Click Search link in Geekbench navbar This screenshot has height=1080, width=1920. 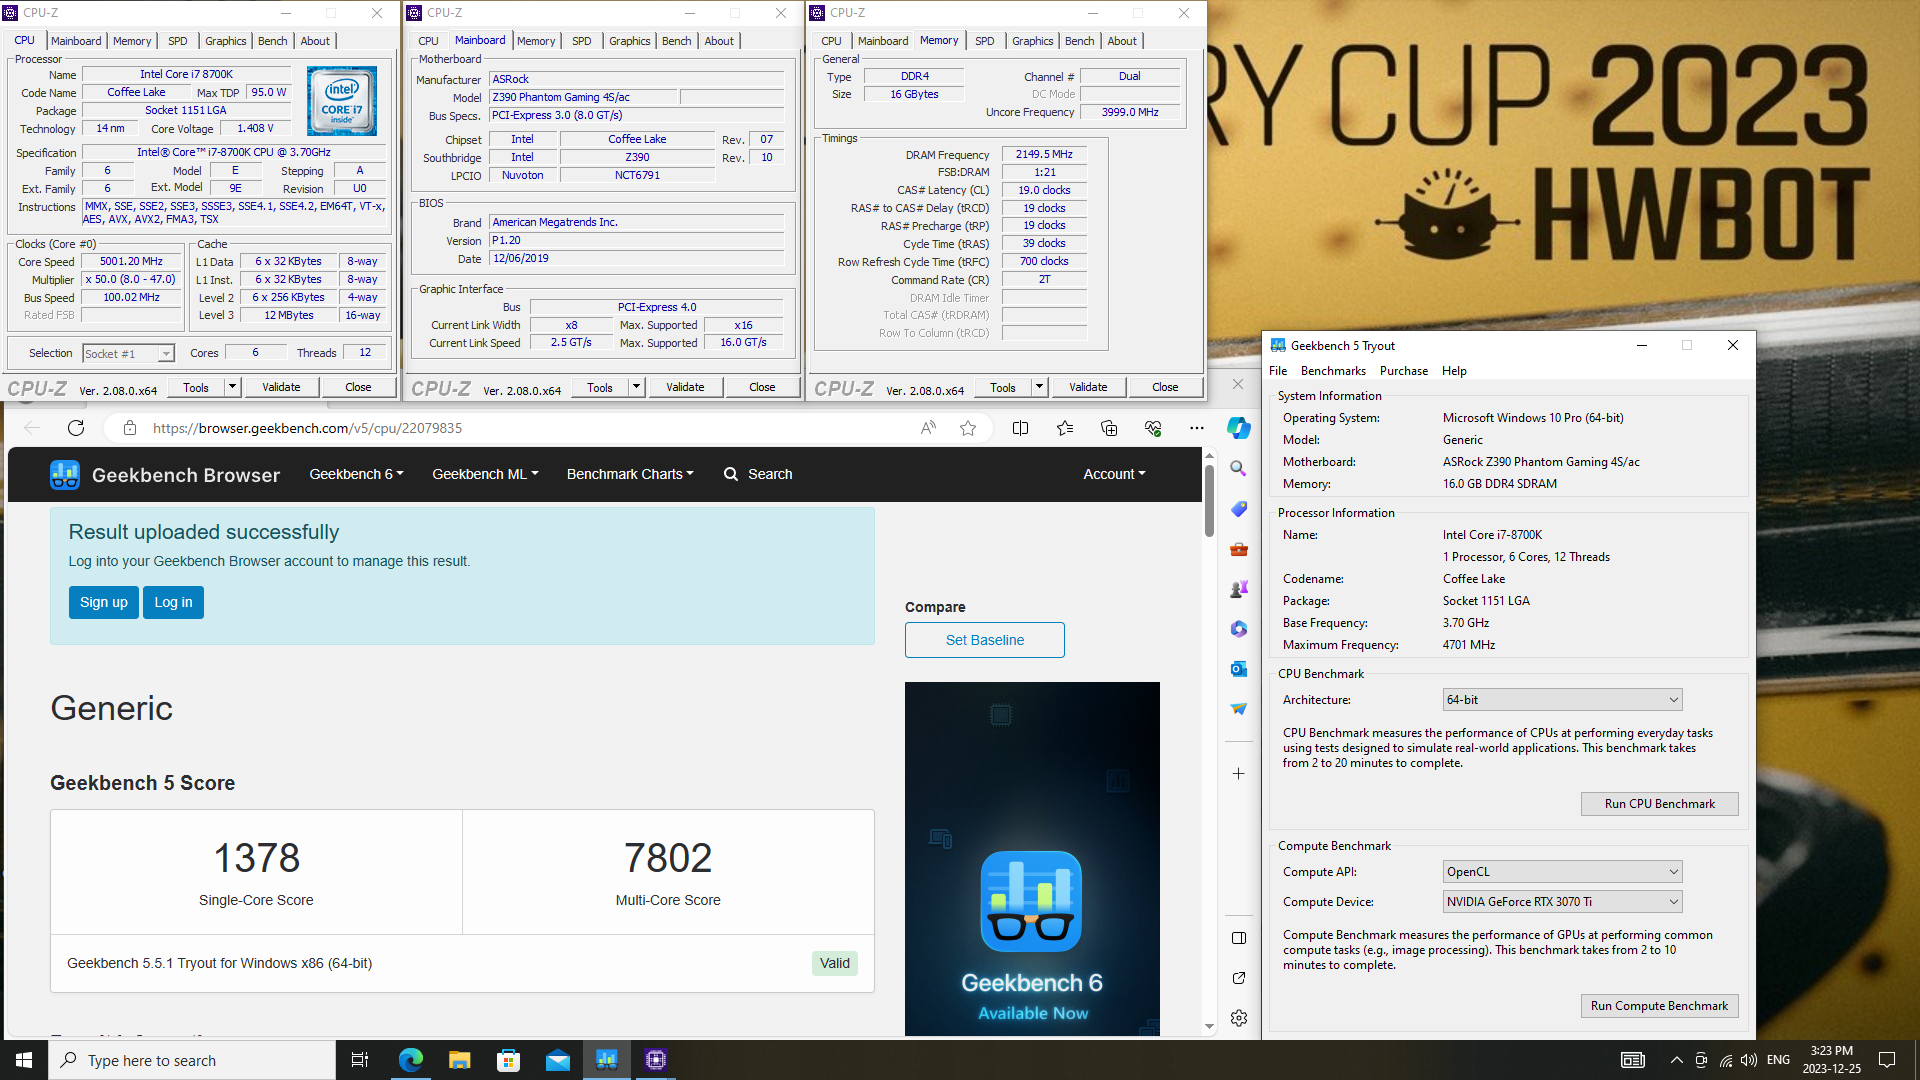[758, 474]
